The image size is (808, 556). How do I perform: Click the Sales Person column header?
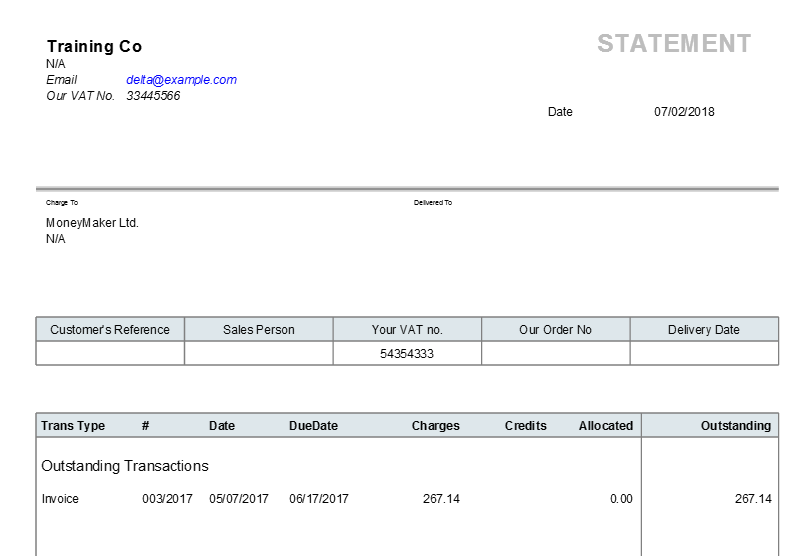click(x=259, y=330)
